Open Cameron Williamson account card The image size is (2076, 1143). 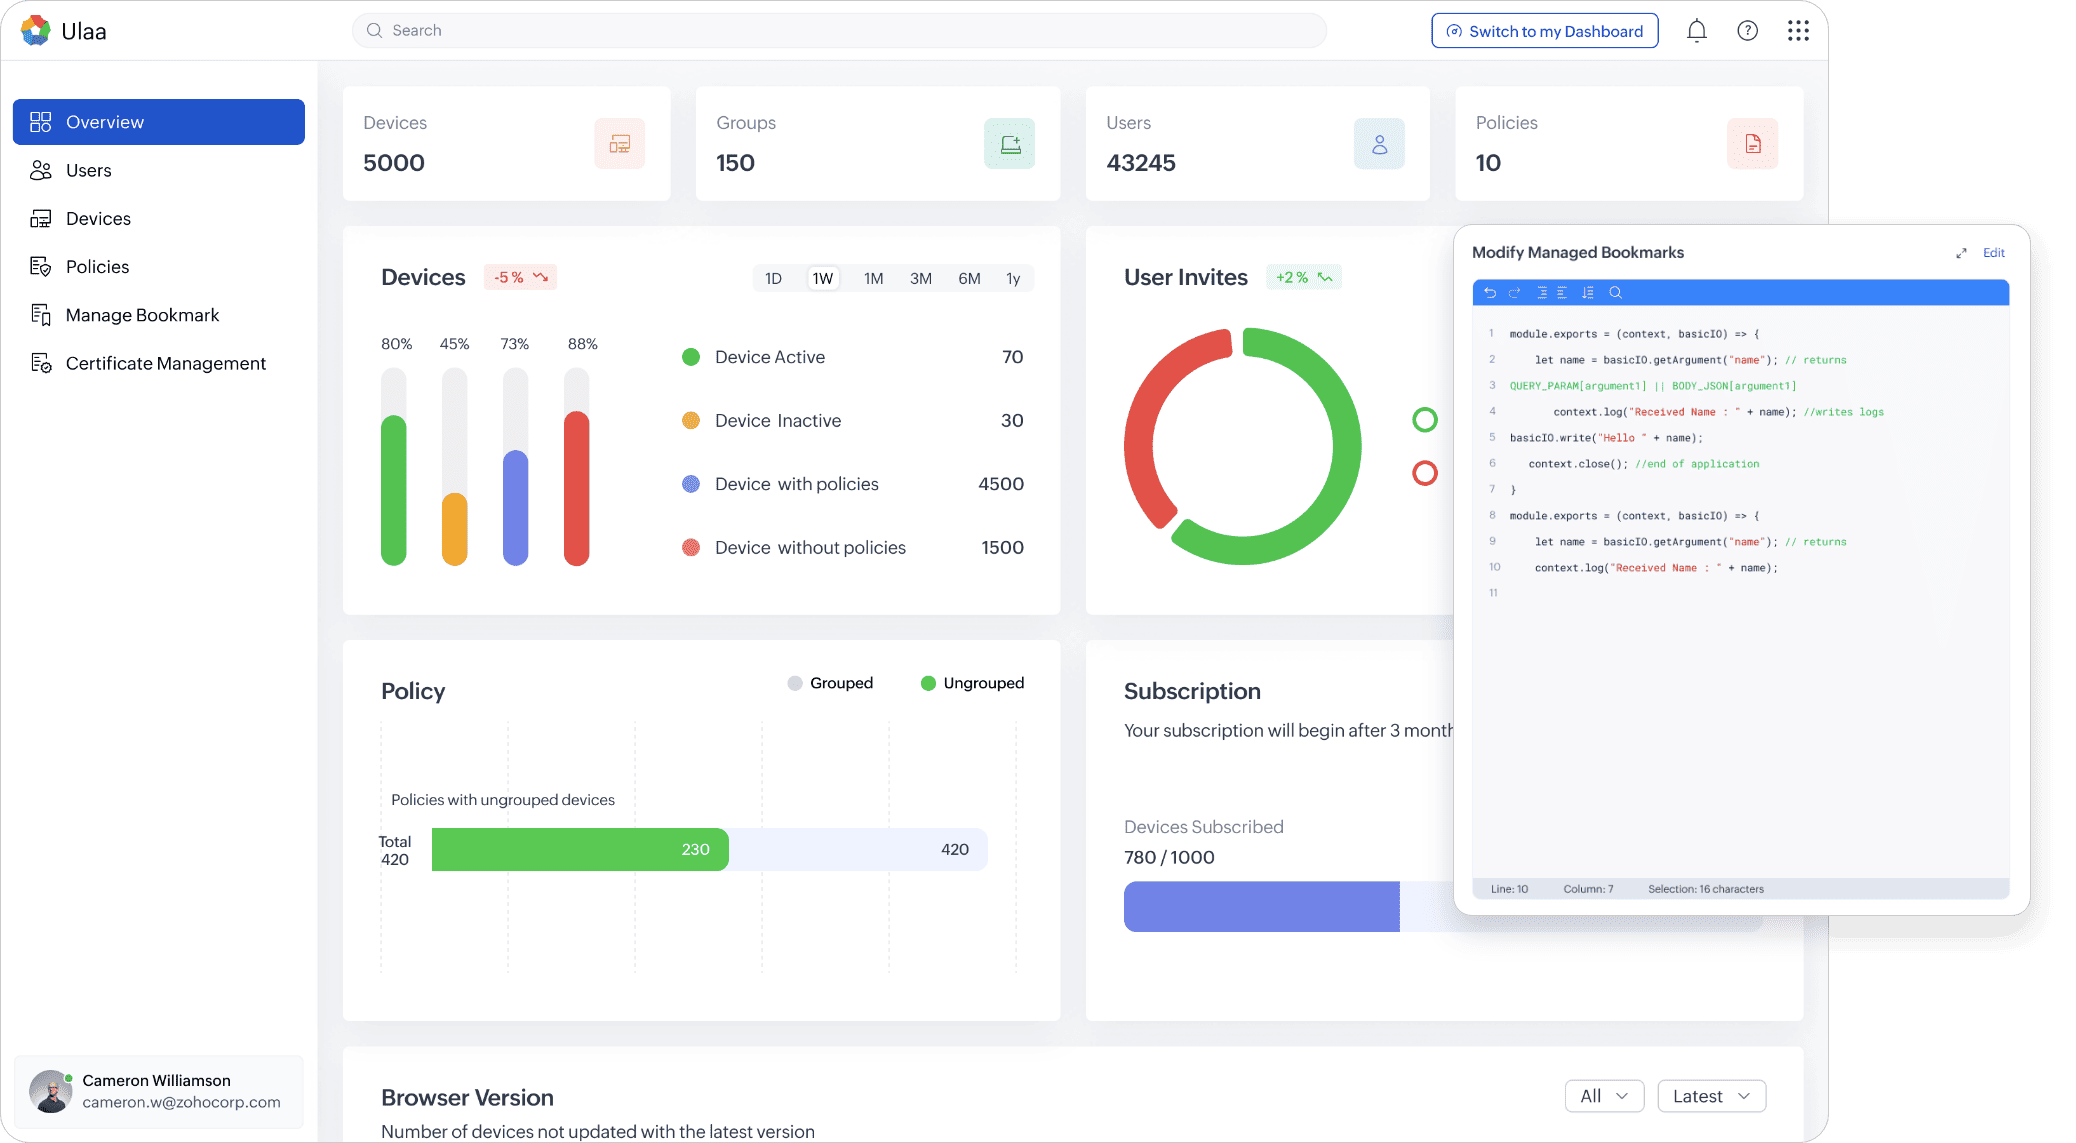coord(159,1091)
